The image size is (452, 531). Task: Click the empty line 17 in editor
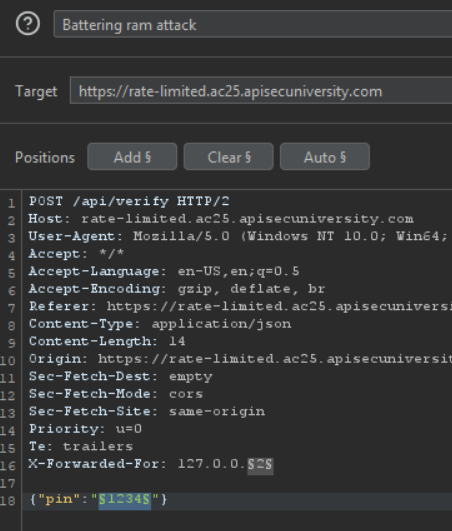click(237, 482)
